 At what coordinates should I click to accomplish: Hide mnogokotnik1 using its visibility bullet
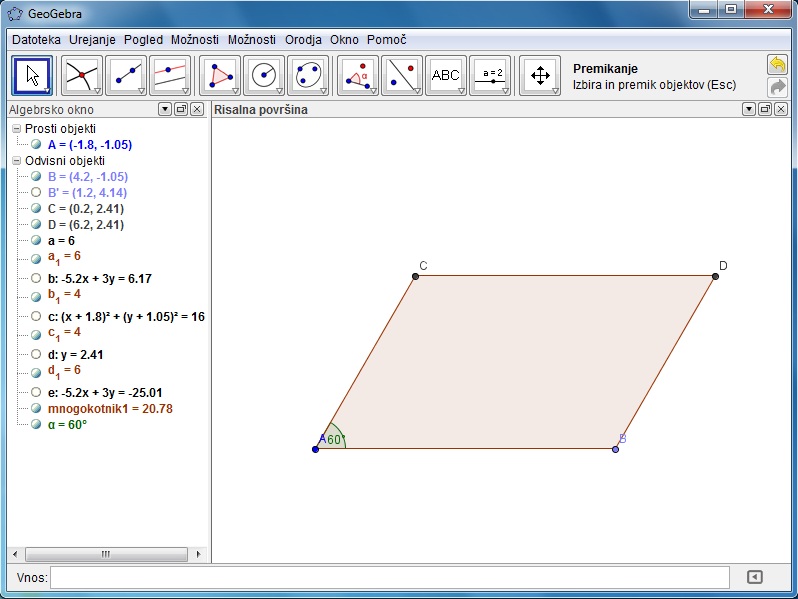(x=36, y=408)
